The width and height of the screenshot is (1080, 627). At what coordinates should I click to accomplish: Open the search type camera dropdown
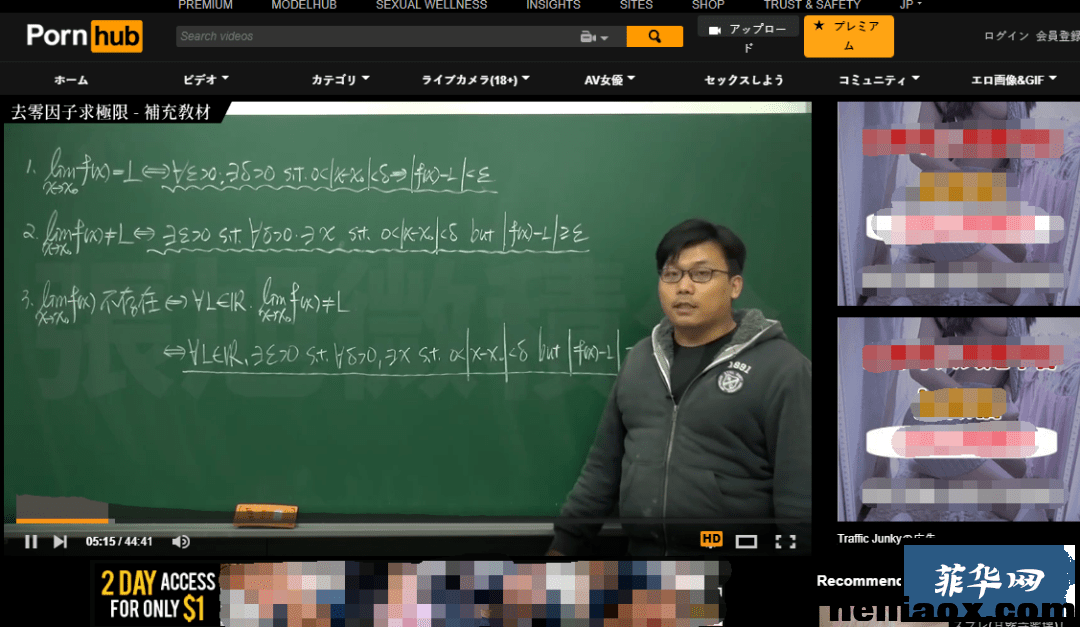[x=594, y=37]
